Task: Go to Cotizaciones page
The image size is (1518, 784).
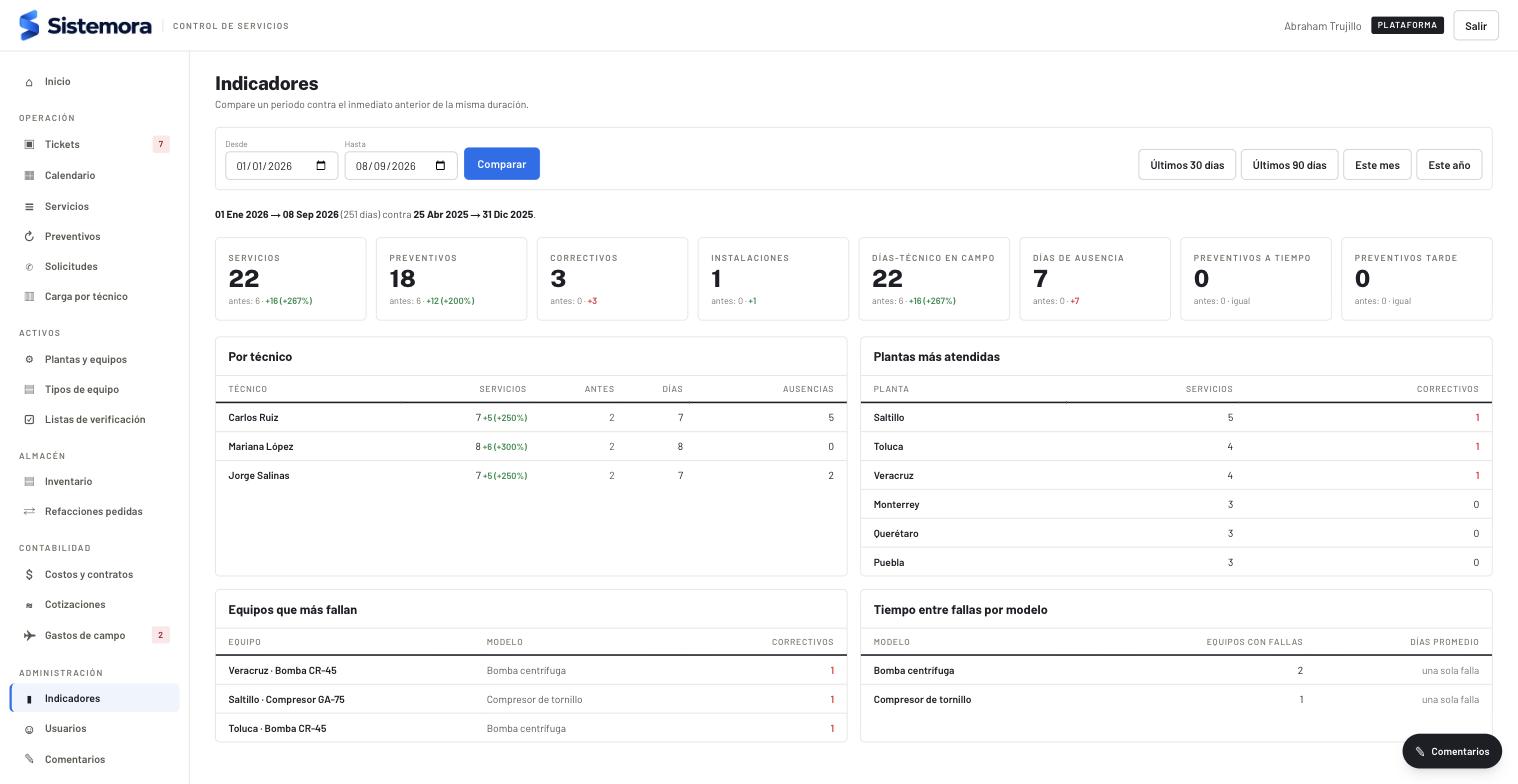Action: (95, 605)
